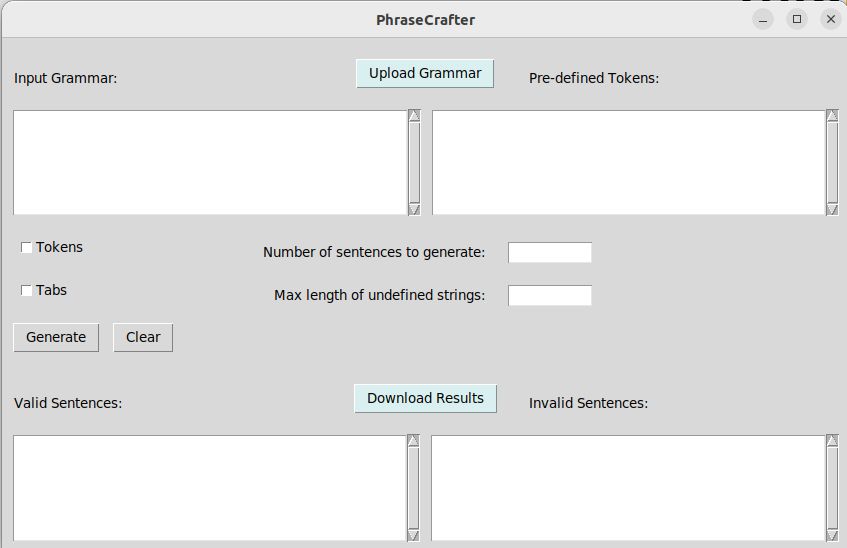Click scroll-down arrow of Input Grammar box
This screenshot has width=847, height=548.
point(414,209)
